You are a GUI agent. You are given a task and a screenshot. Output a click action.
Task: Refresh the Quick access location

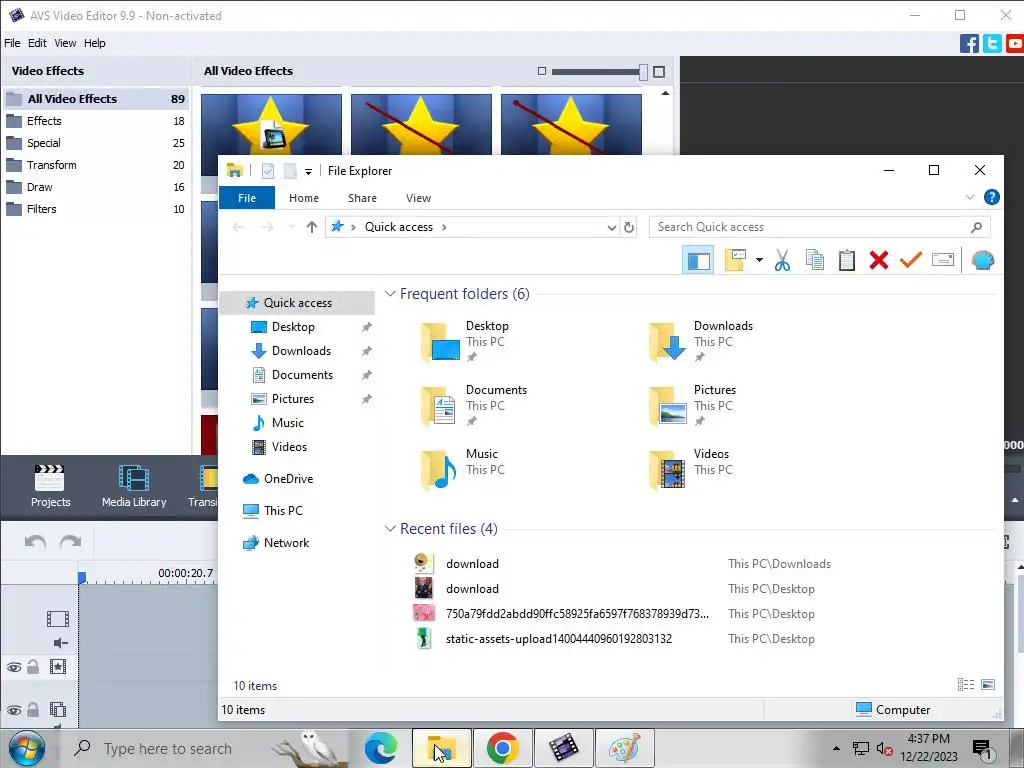click(x=628, y=227)
